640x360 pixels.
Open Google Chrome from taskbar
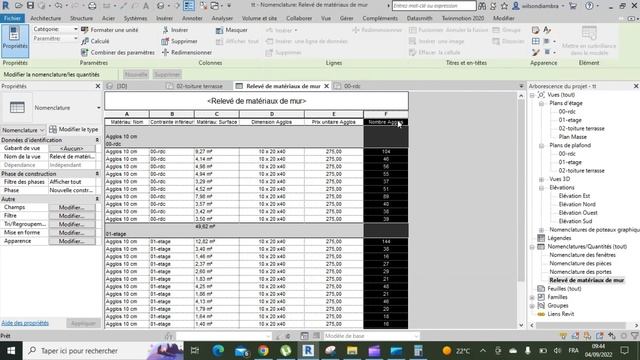coord(263,351)
